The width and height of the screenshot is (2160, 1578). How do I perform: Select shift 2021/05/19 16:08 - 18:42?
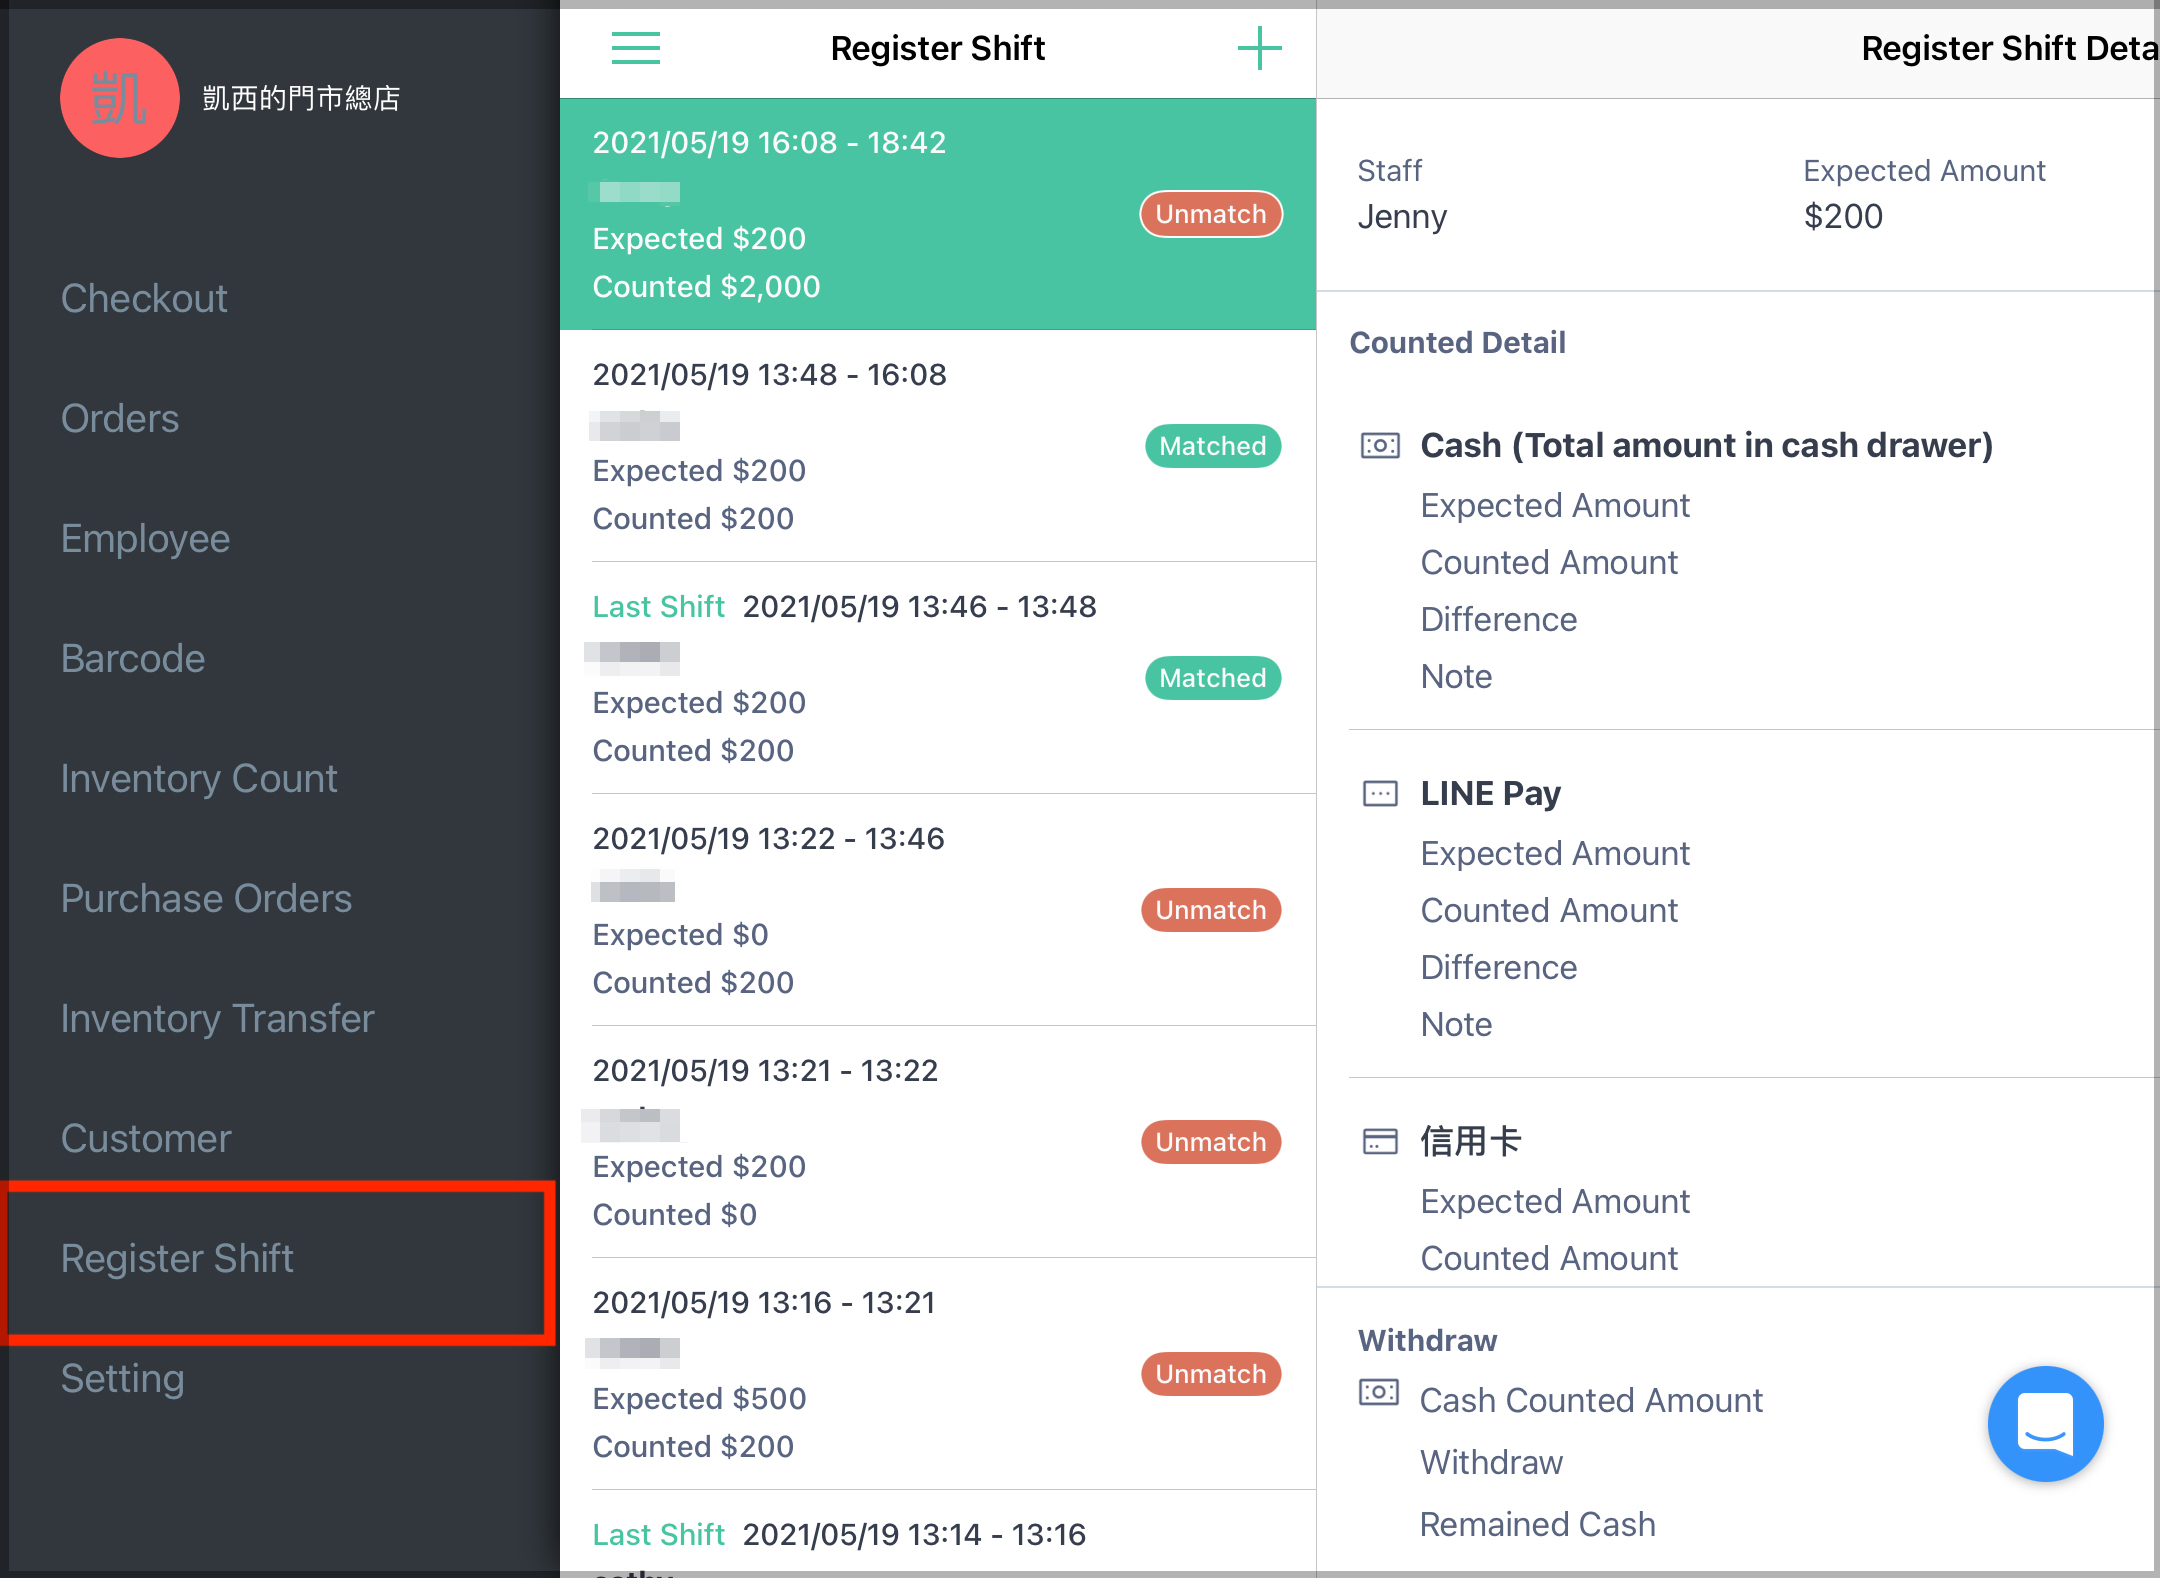938,214
